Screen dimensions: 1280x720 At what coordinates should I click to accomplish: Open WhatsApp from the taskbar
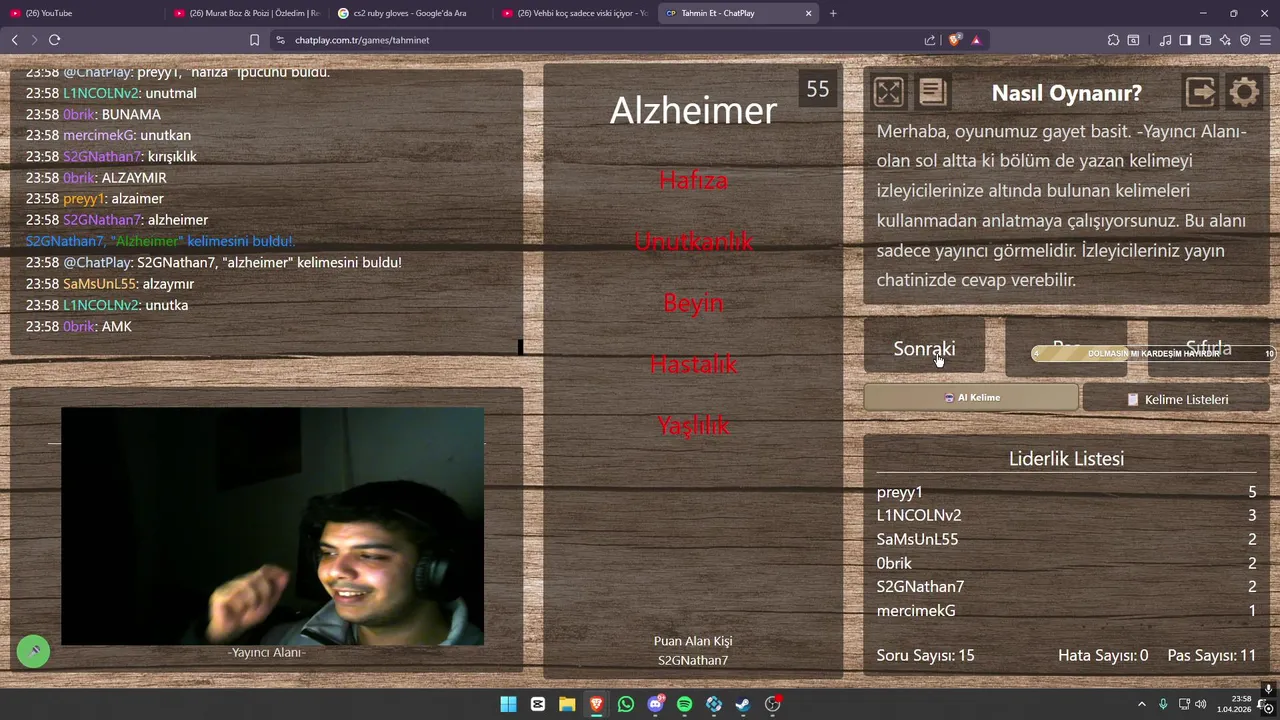626,704
